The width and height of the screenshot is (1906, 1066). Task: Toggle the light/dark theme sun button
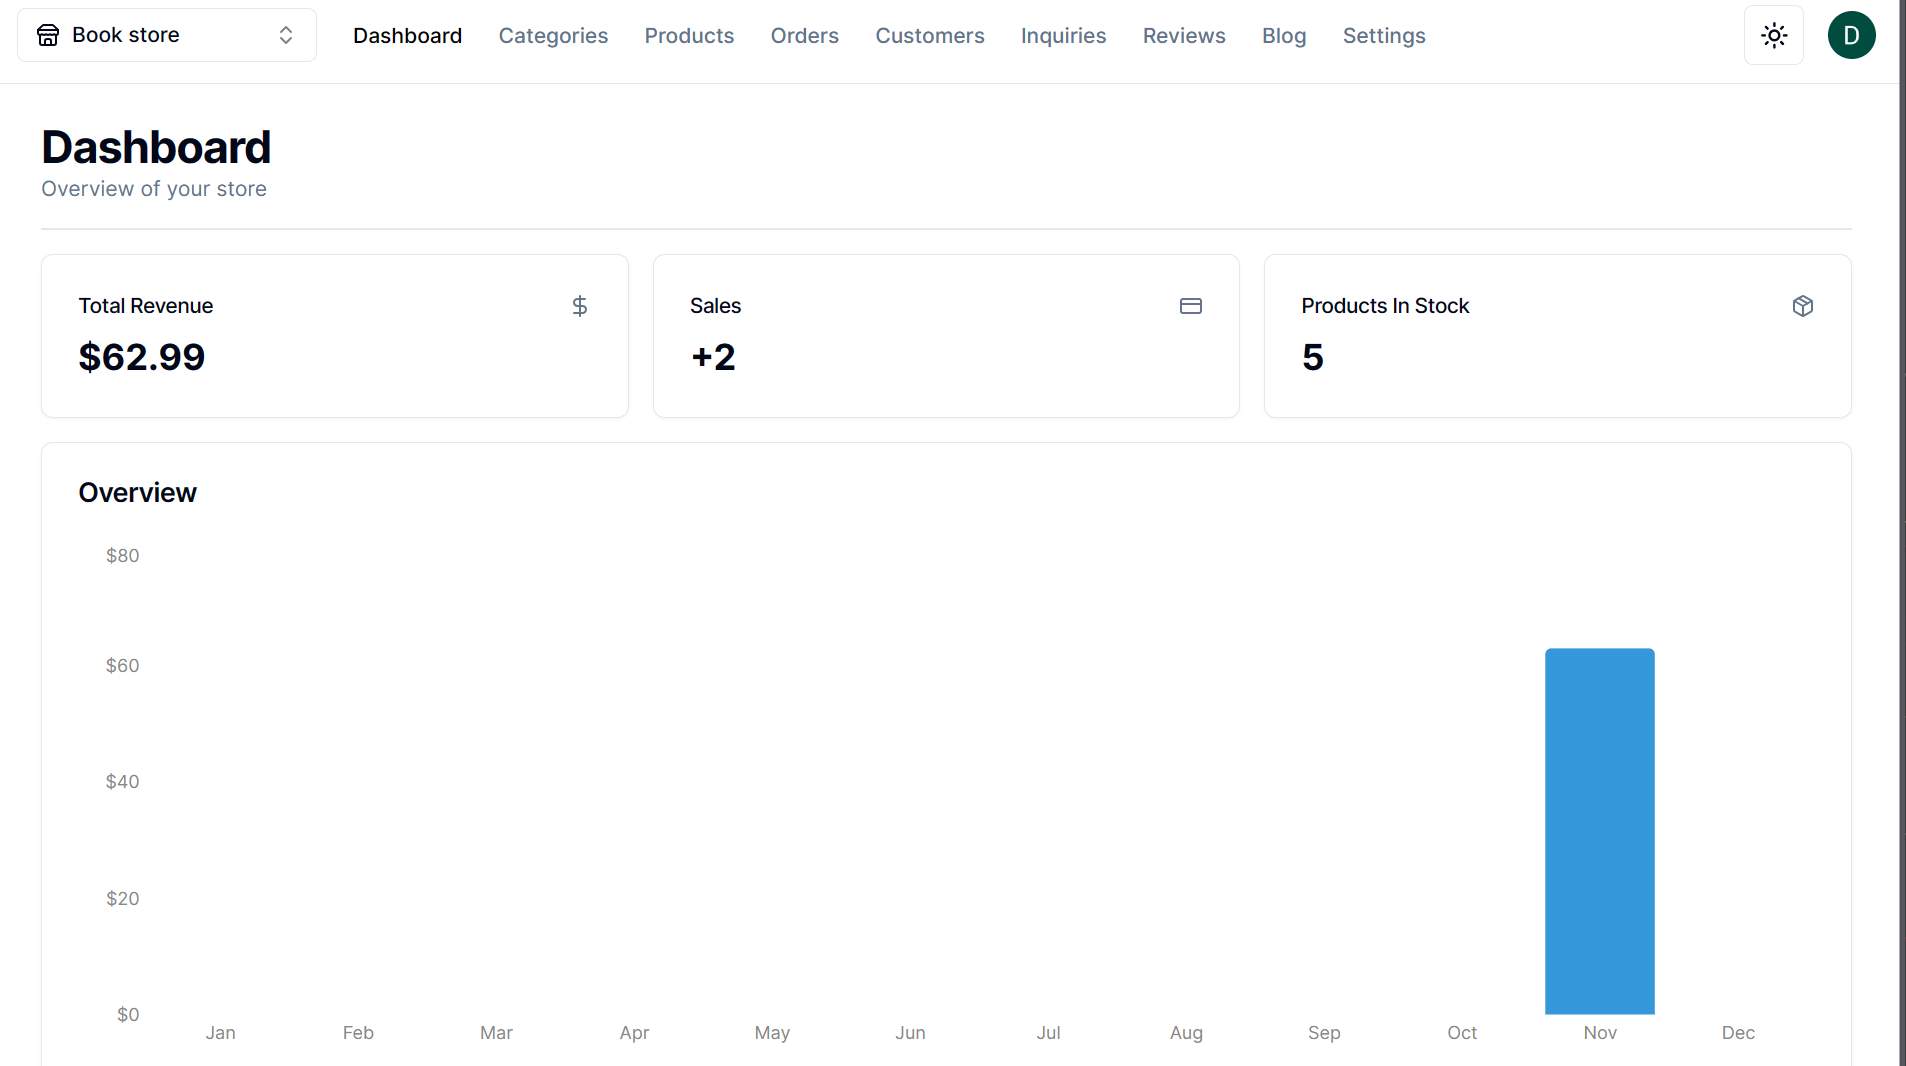click(1773, 36)
